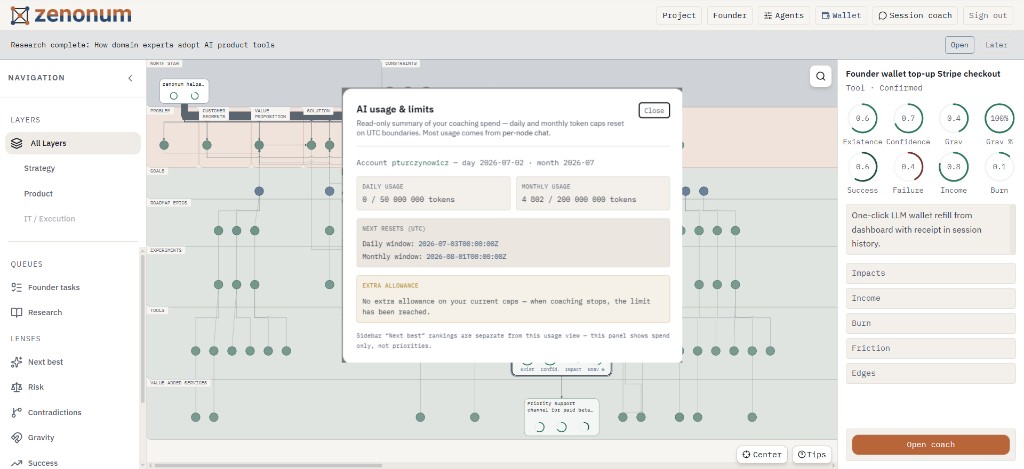Activate the Risk scales lens icon
The height and width of the screenshot is (469, 1024).
pos(17,387)
